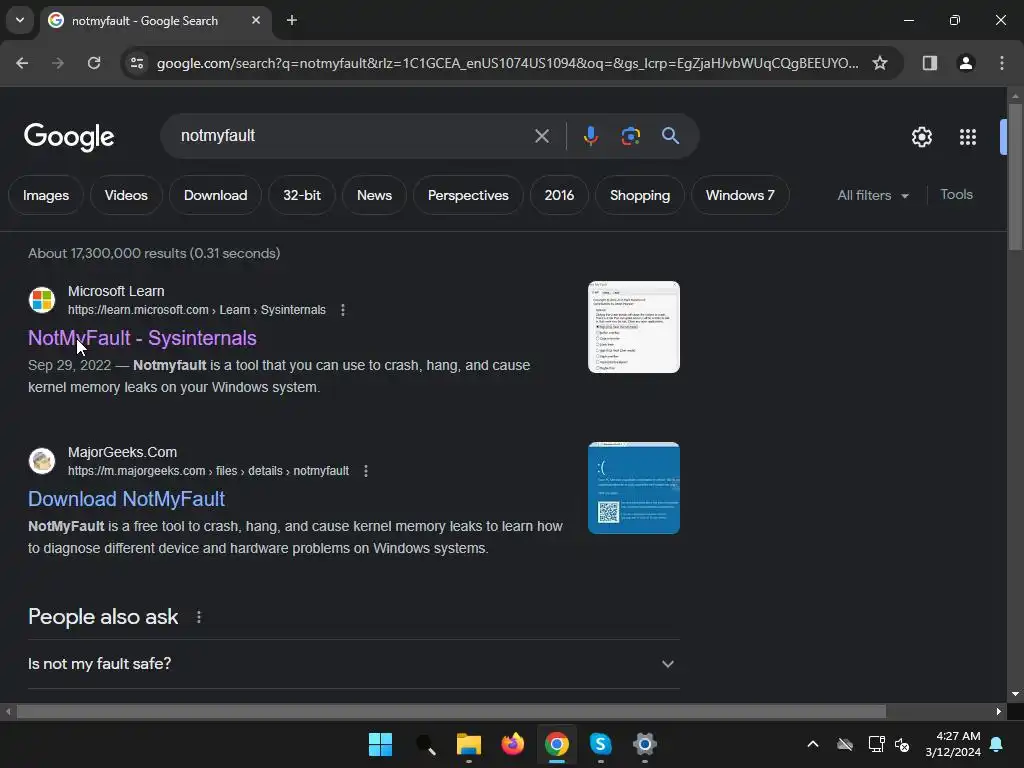
Task: Click the MajorGeeks.Com favicon
Action: point(42,461)
